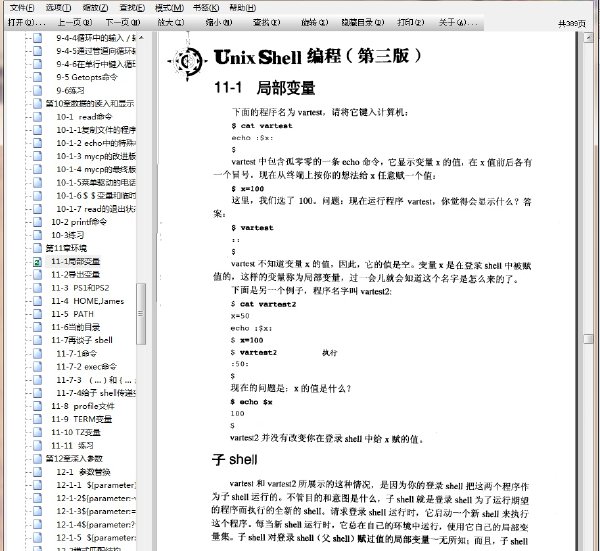Click page icon beside 9-4-5通过管道向循环
Viewport: 600px width, 551px height.
click(x=37, y=51)
